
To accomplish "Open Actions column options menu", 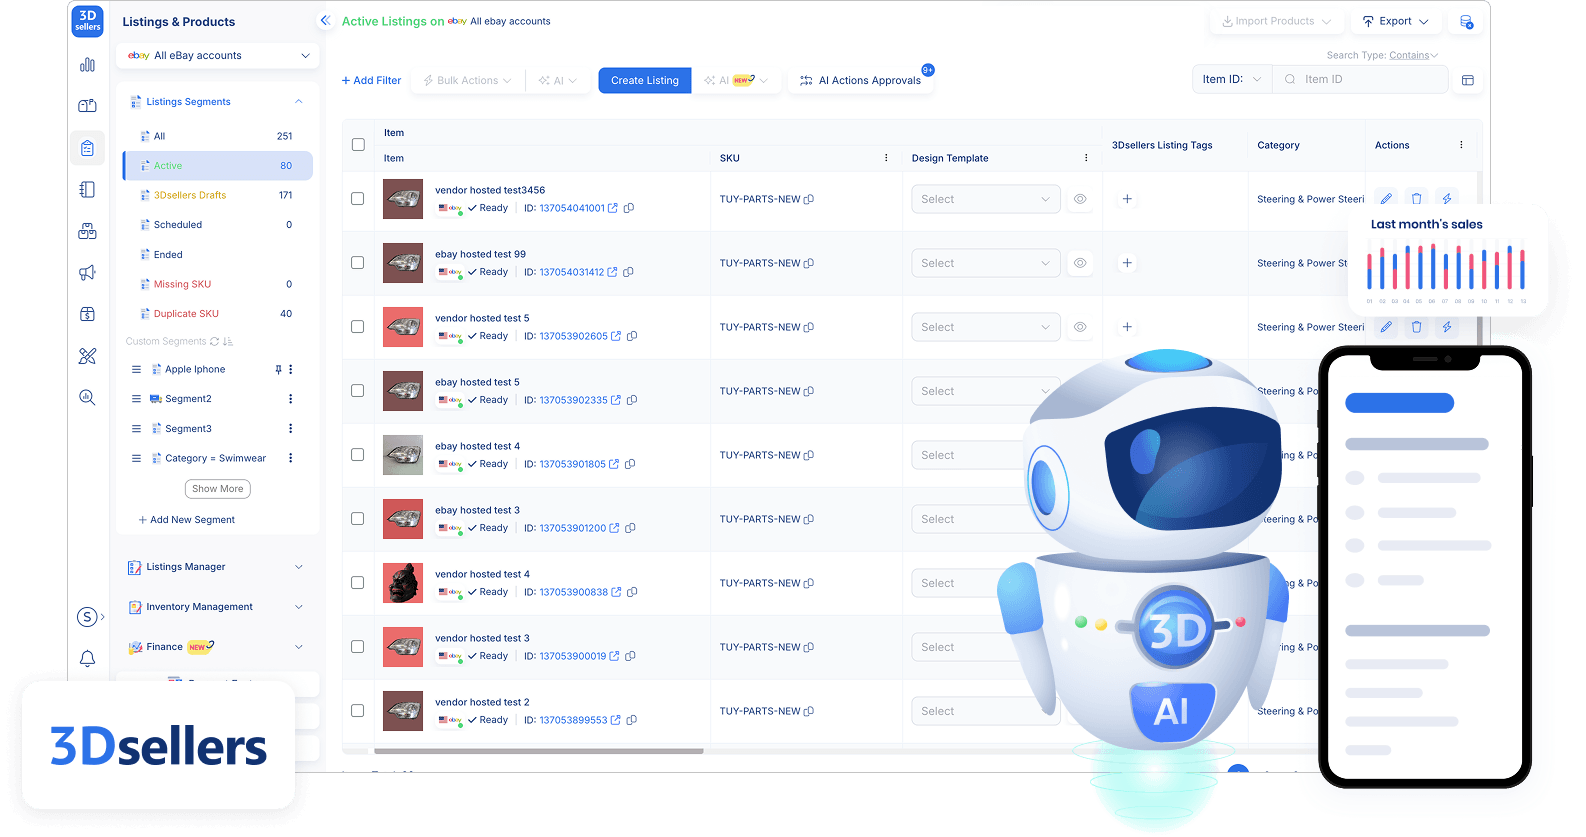I will (x=1461, y=145).
